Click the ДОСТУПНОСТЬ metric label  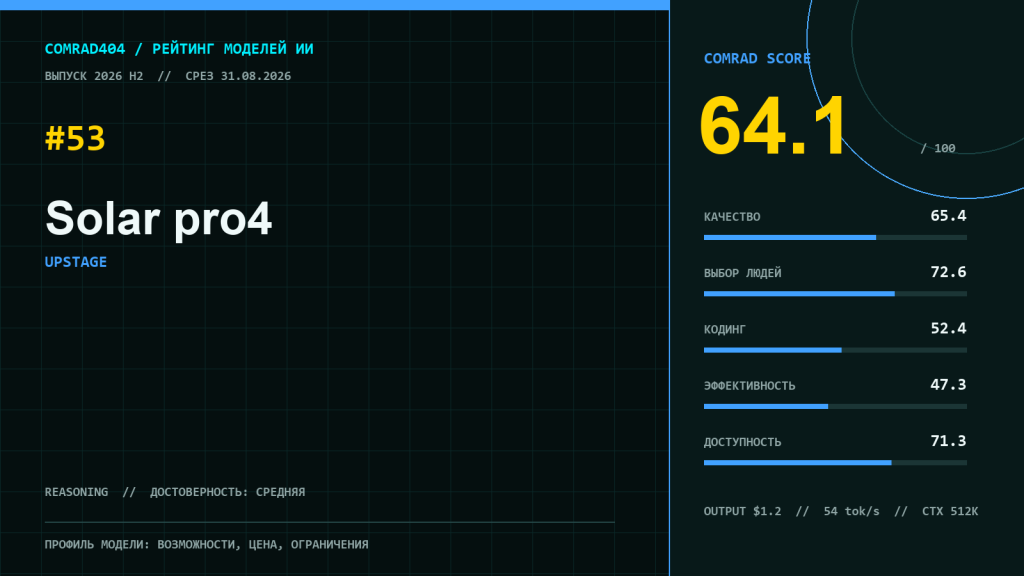click(743, 442)
